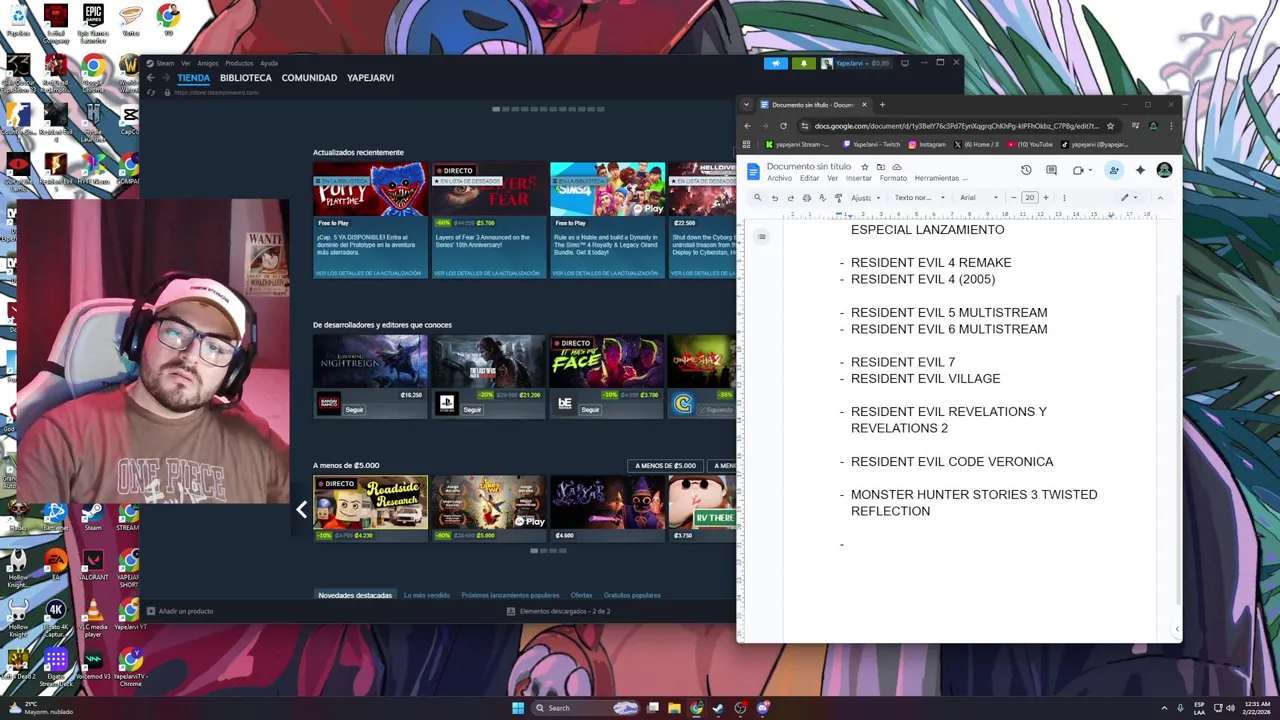This screenshot has width=1280, height=720.
Task: Bookmark the page with Chrome star icon
Action: [x=1110, y=126]
